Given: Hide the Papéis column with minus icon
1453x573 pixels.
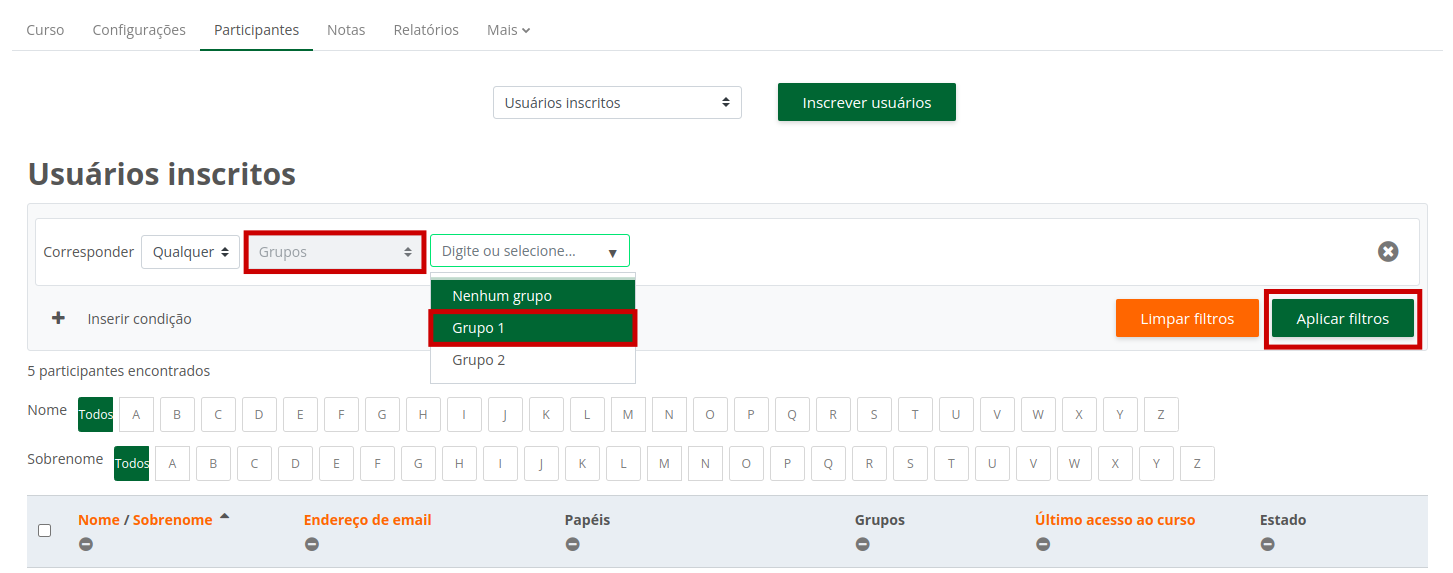Looking at the screenshot, I should click(x=572, y=544).
